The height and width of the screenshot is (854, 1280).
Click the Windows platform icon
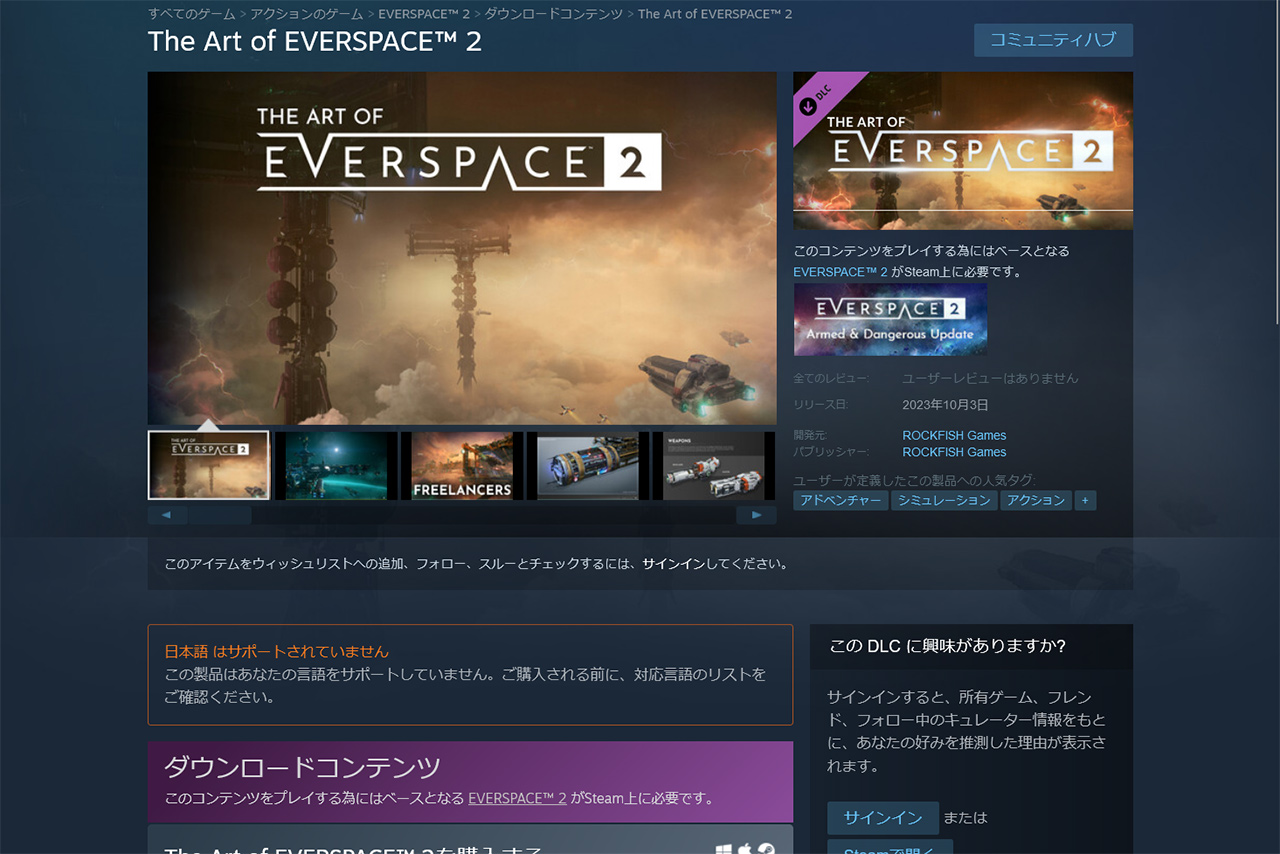pyautogui.click(x=724, y=849)
